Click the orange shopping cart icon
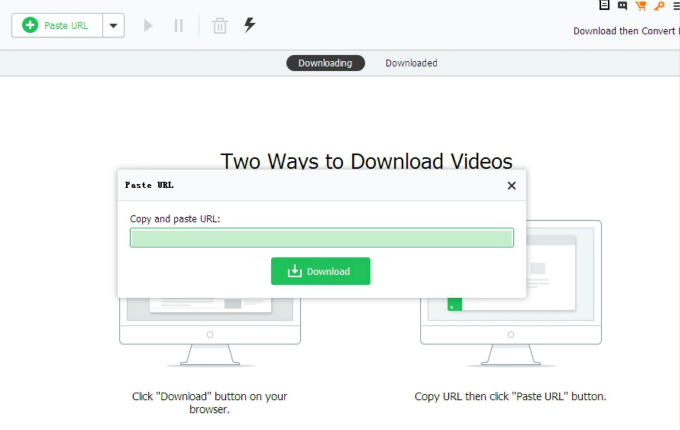Viewport: 680px width, 430px height. click(641, 5)
